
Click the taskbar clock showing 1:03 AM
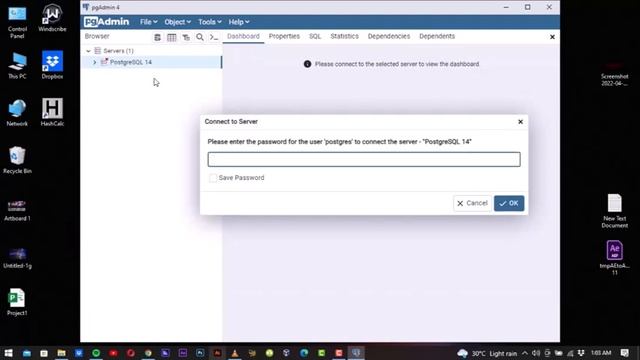pyautogui.click(x=601, y=353)
